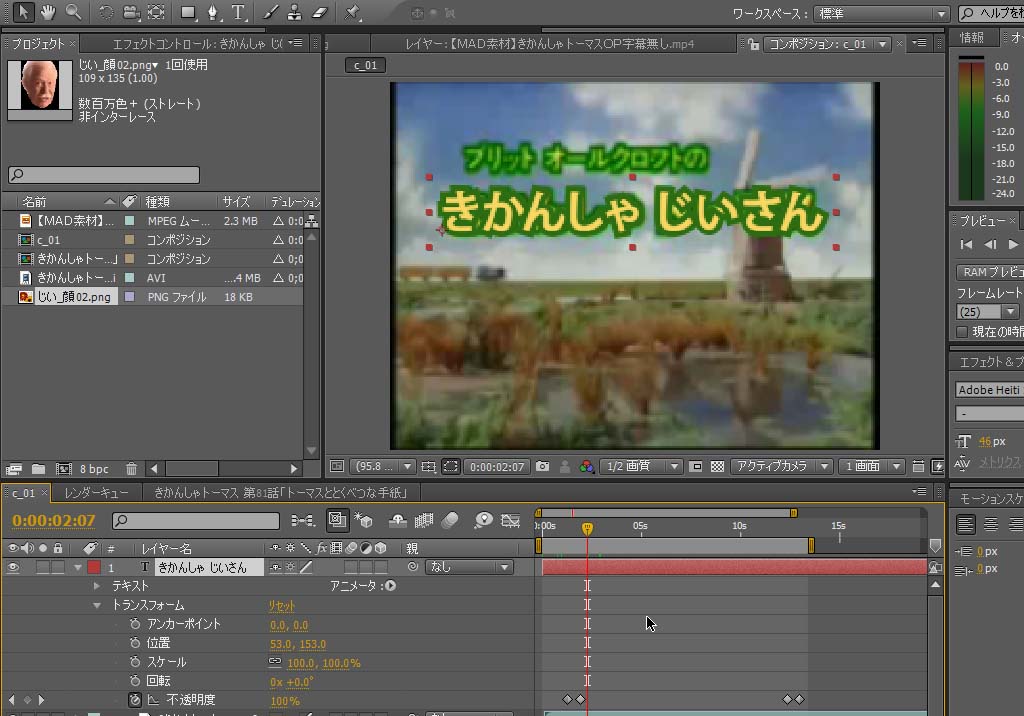
Task: Open Composition Mini-Flowchart in timeline
Action: point(302,521)
